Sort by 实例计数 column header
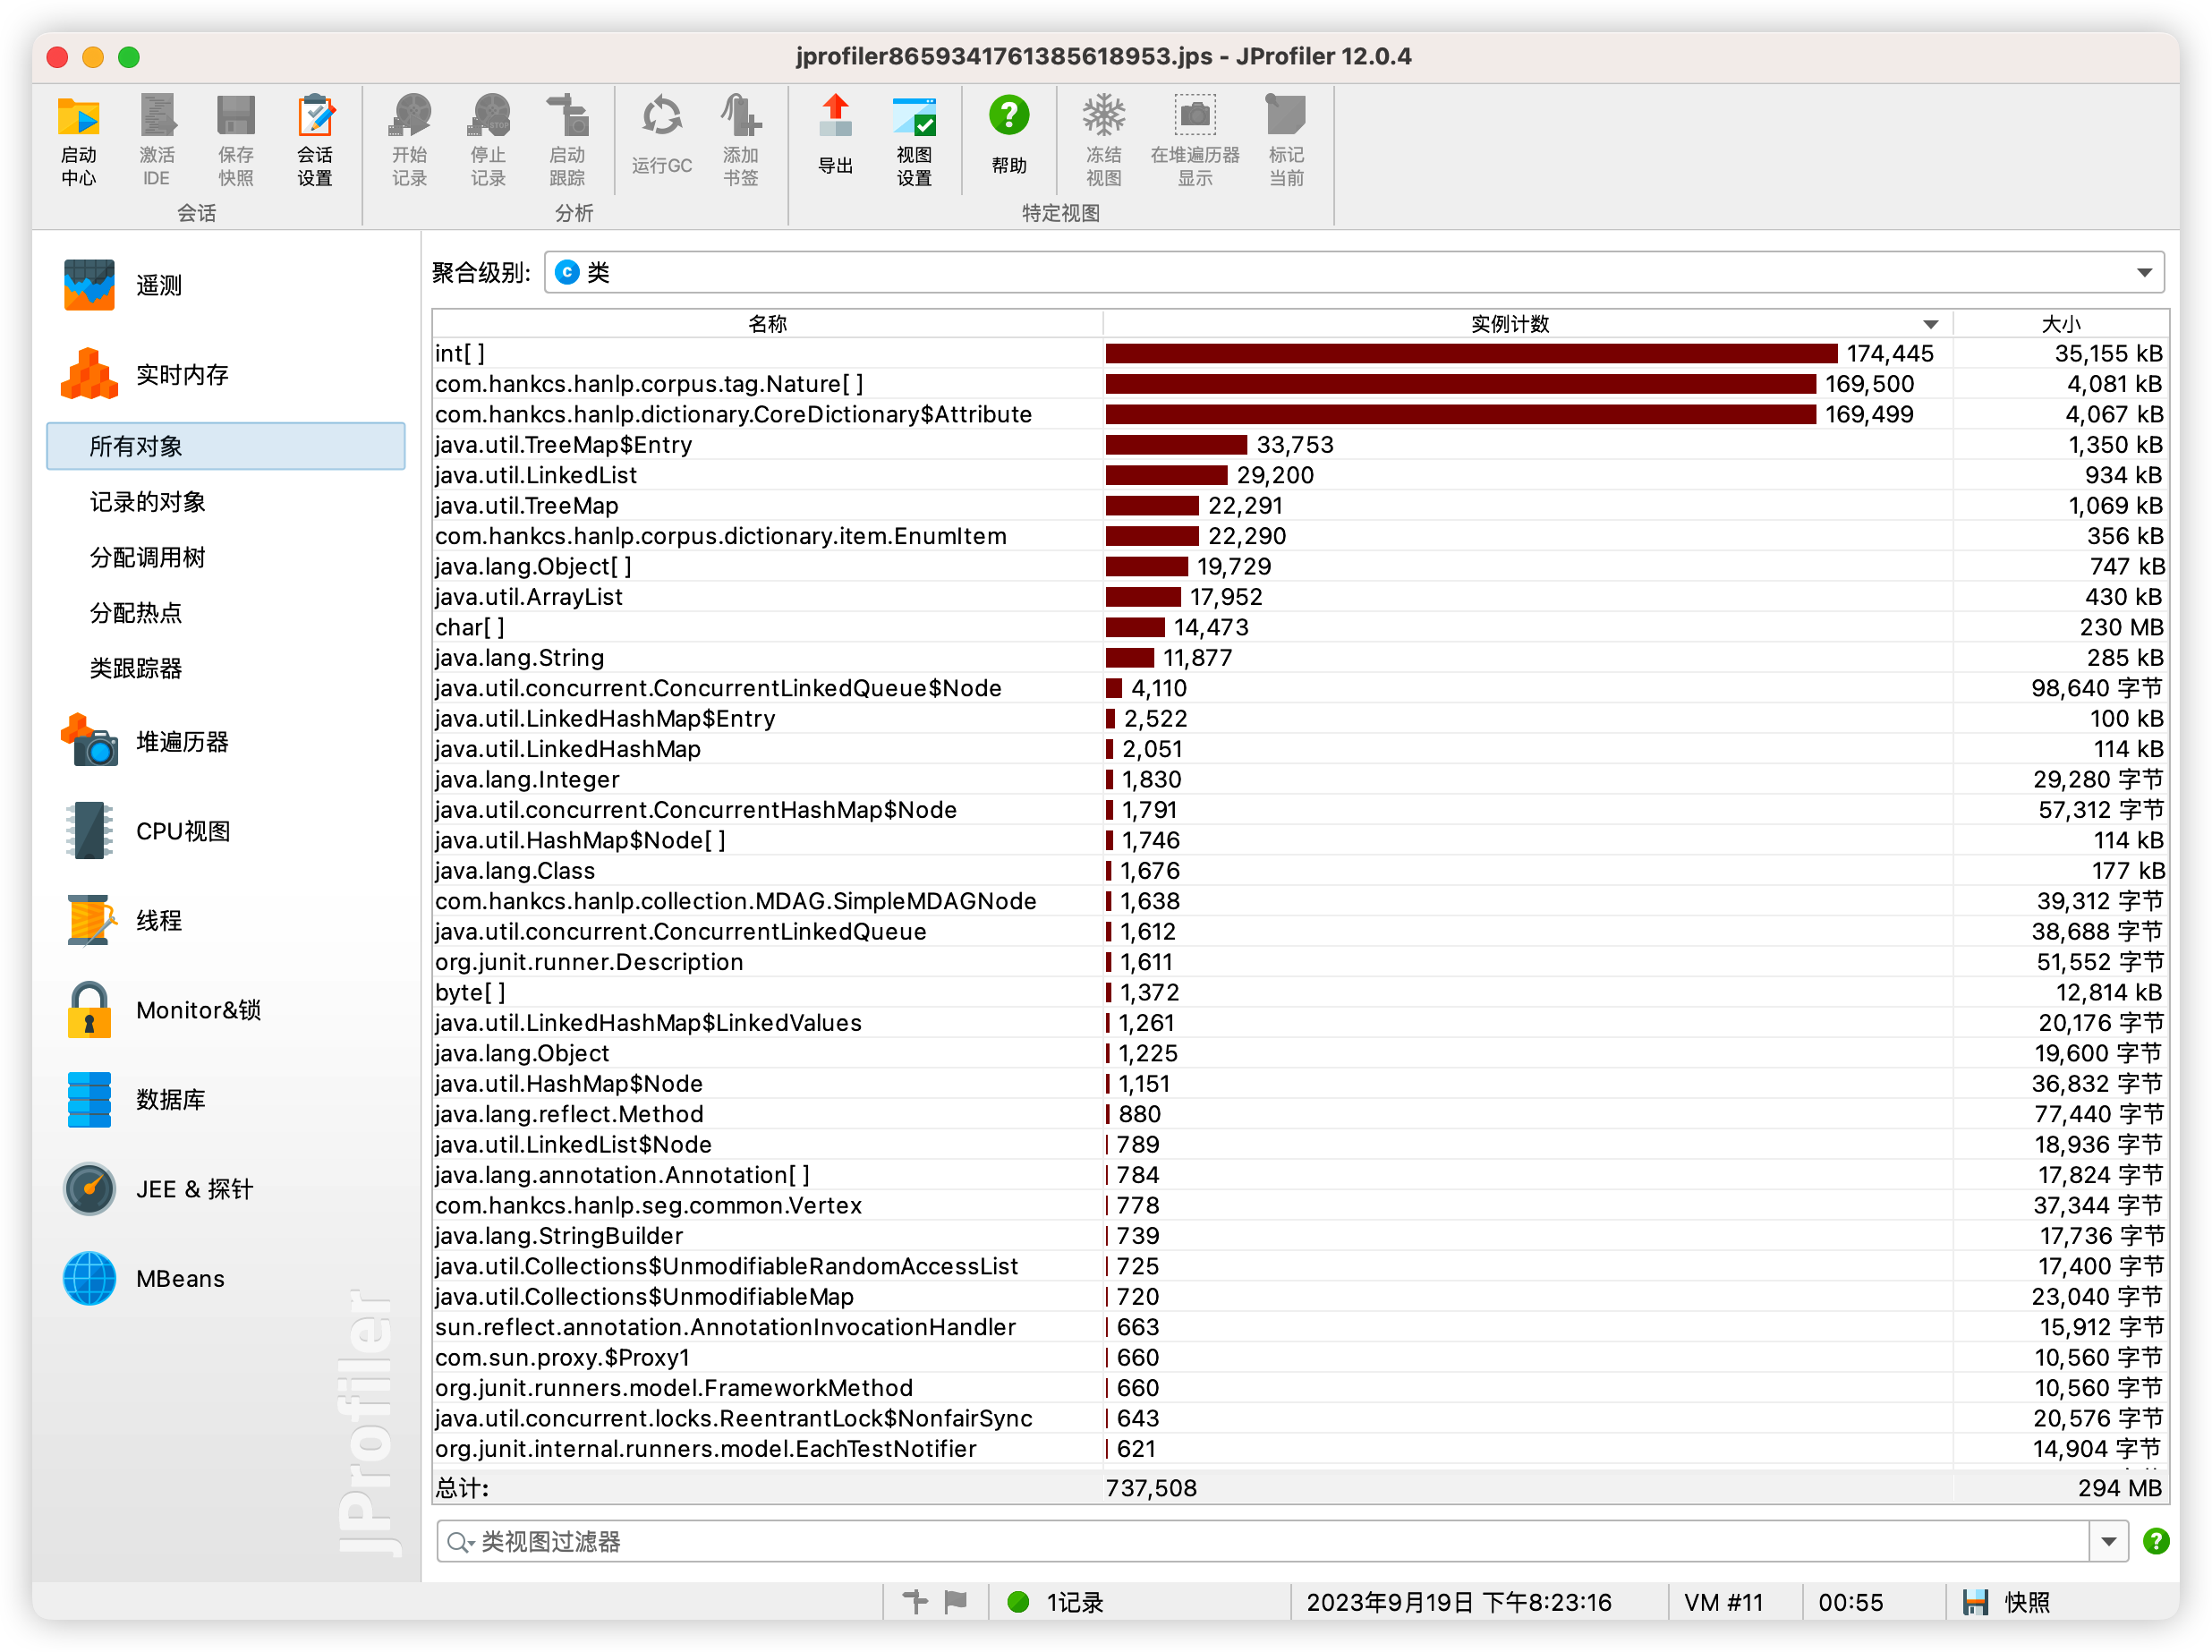2212x1652 pixels. (1509, 324)
